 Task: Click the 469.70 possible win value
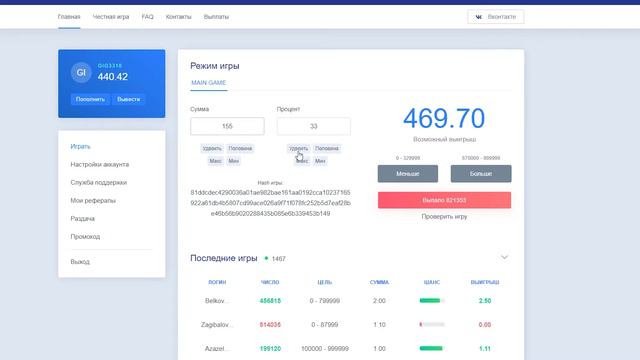pos(444,118)
